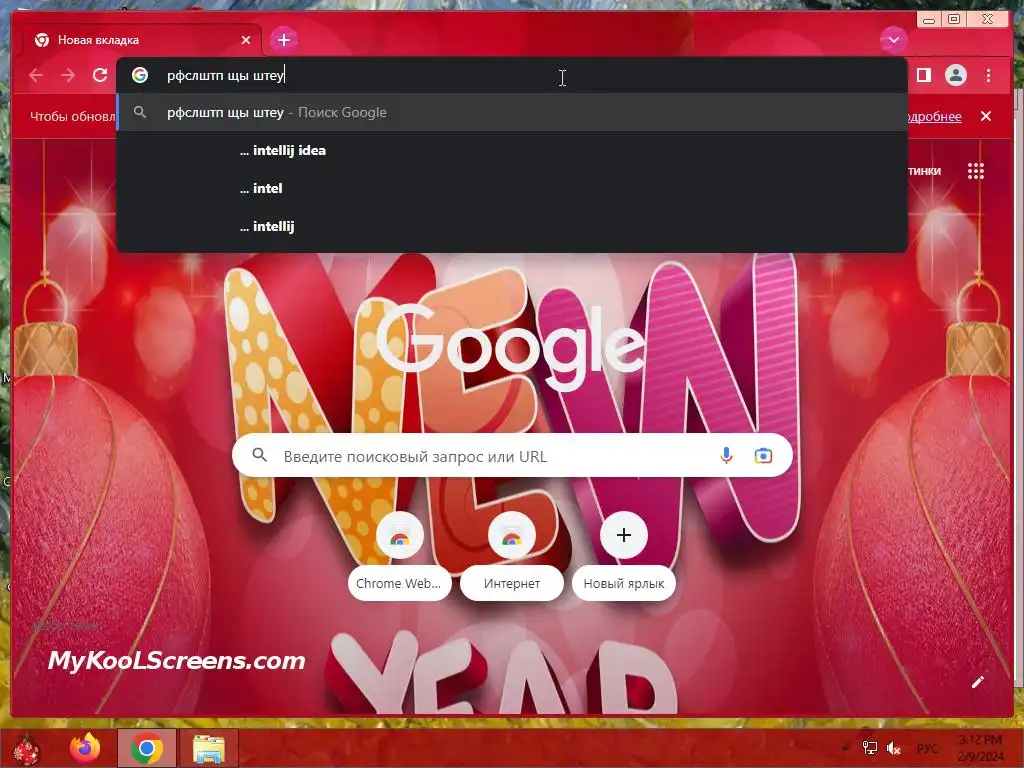Open a new tab with plus button
1024x768 pixels.
pyautogui.click(x=283, y=40)
